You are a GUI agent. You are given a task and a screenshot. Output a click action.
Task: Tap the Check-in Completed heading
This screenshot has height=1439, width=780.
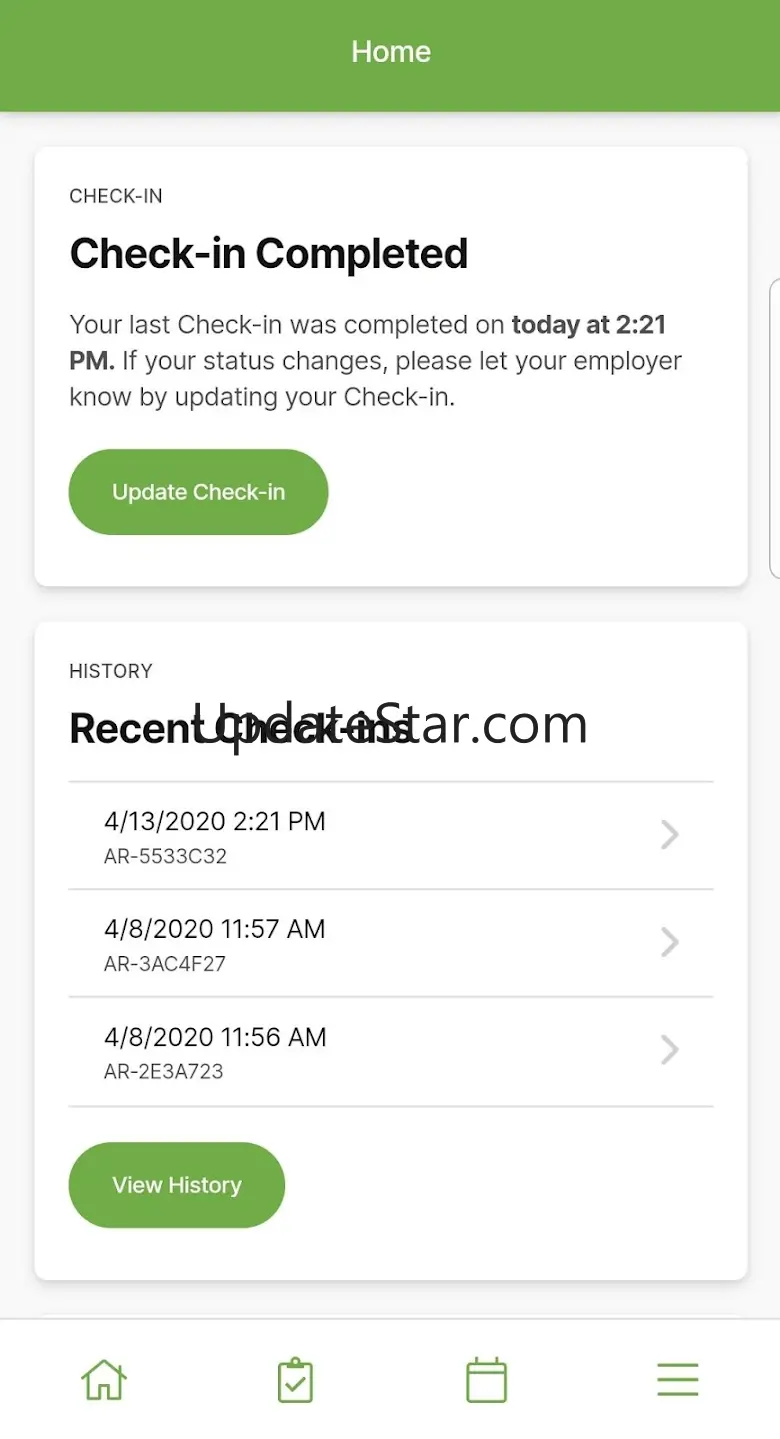(x=268, y=254)
